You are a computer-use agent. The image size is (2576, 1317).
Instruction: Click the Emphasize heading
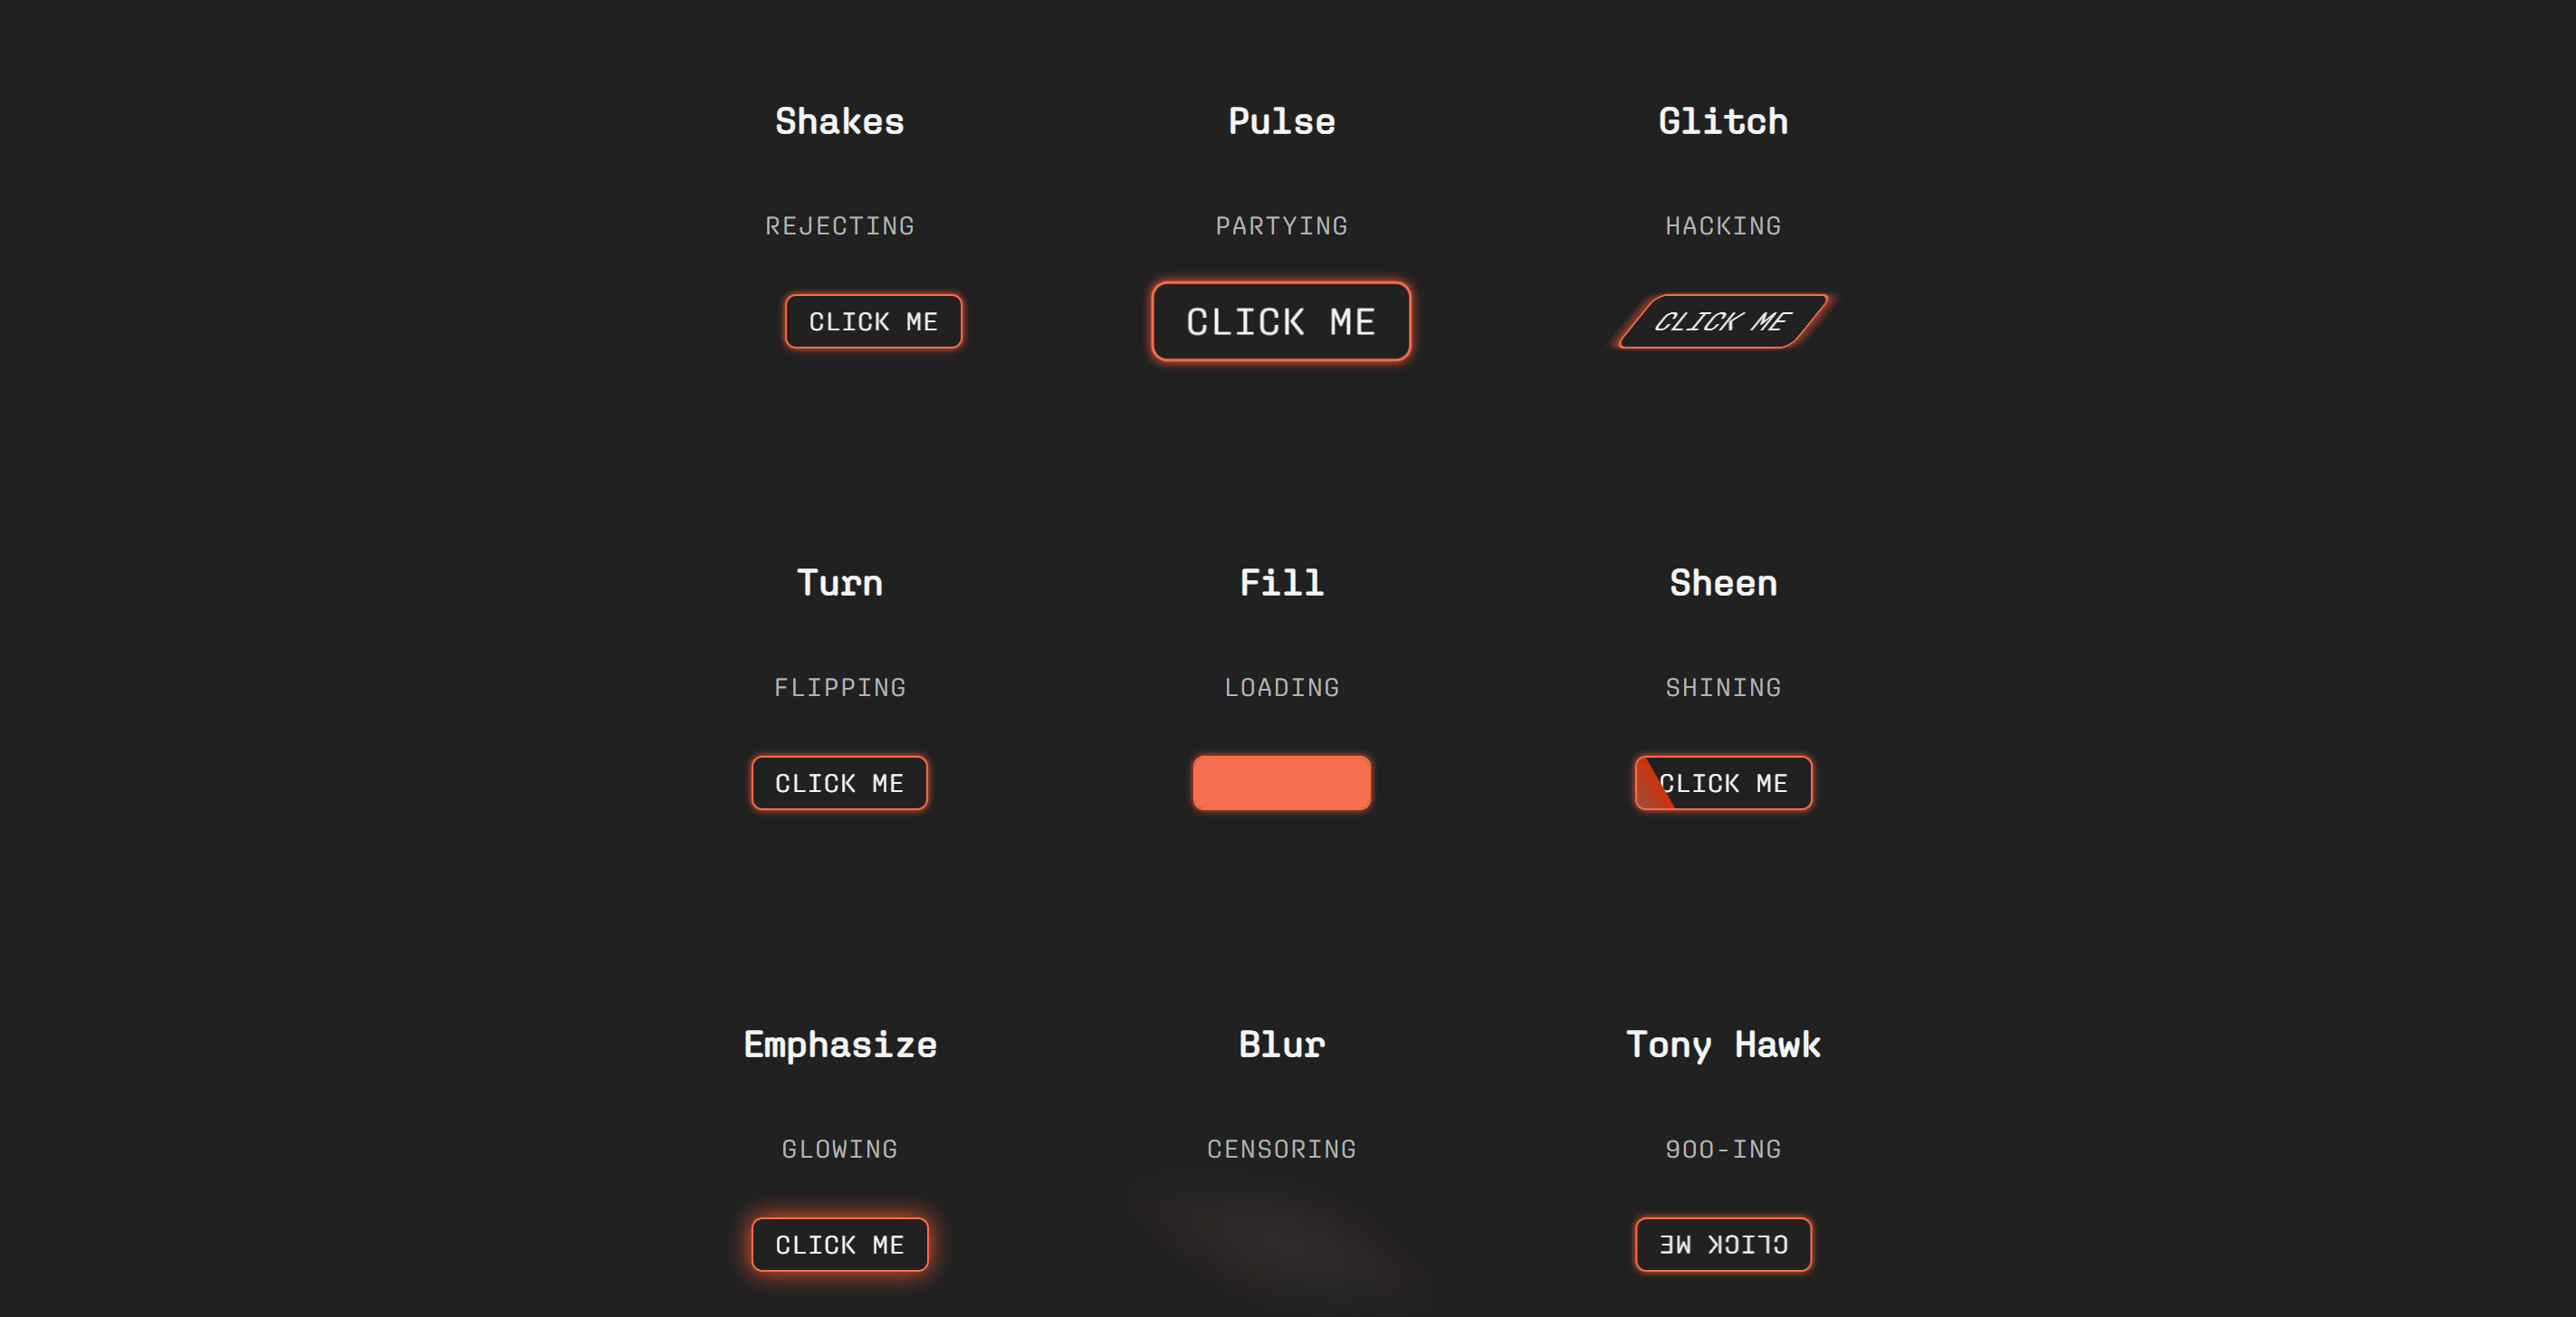point(840,1044)
